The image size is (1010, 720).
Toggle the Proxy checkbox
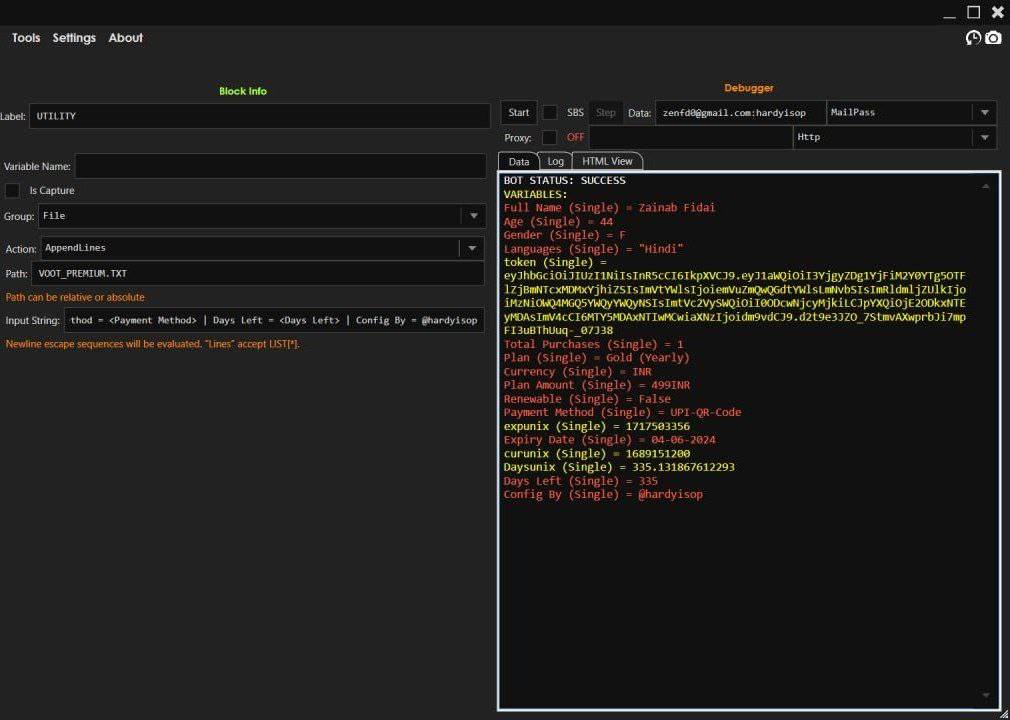click(x=550, y=137)
